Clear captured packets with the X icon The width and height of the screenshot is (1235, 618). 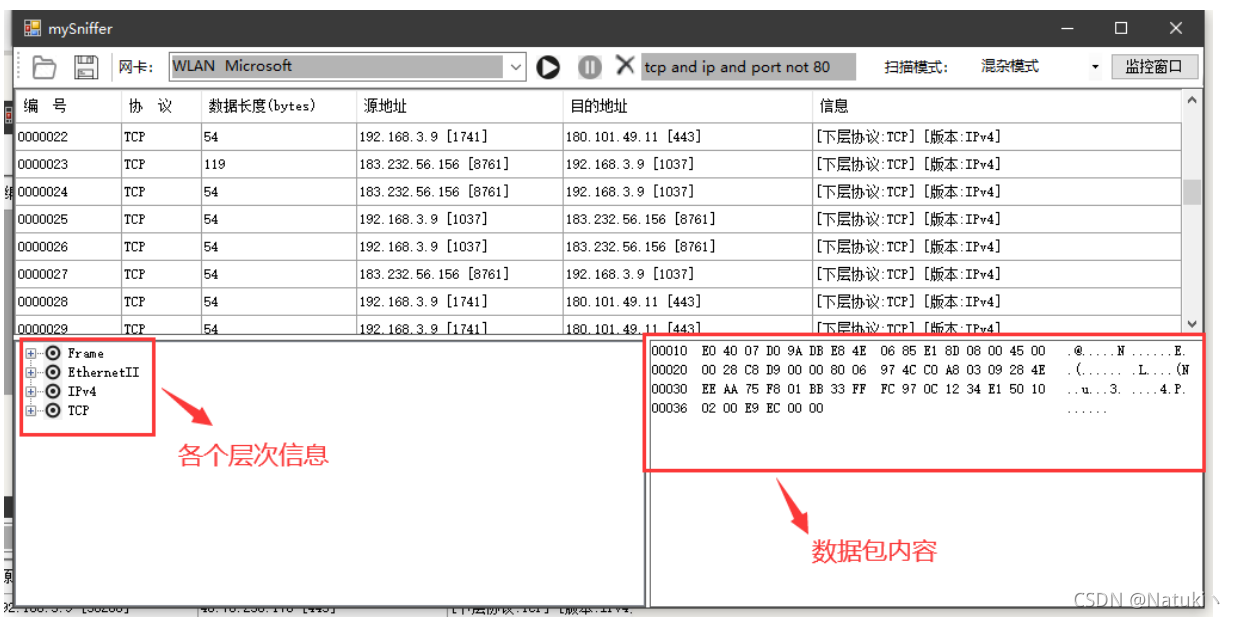(625, 66)
